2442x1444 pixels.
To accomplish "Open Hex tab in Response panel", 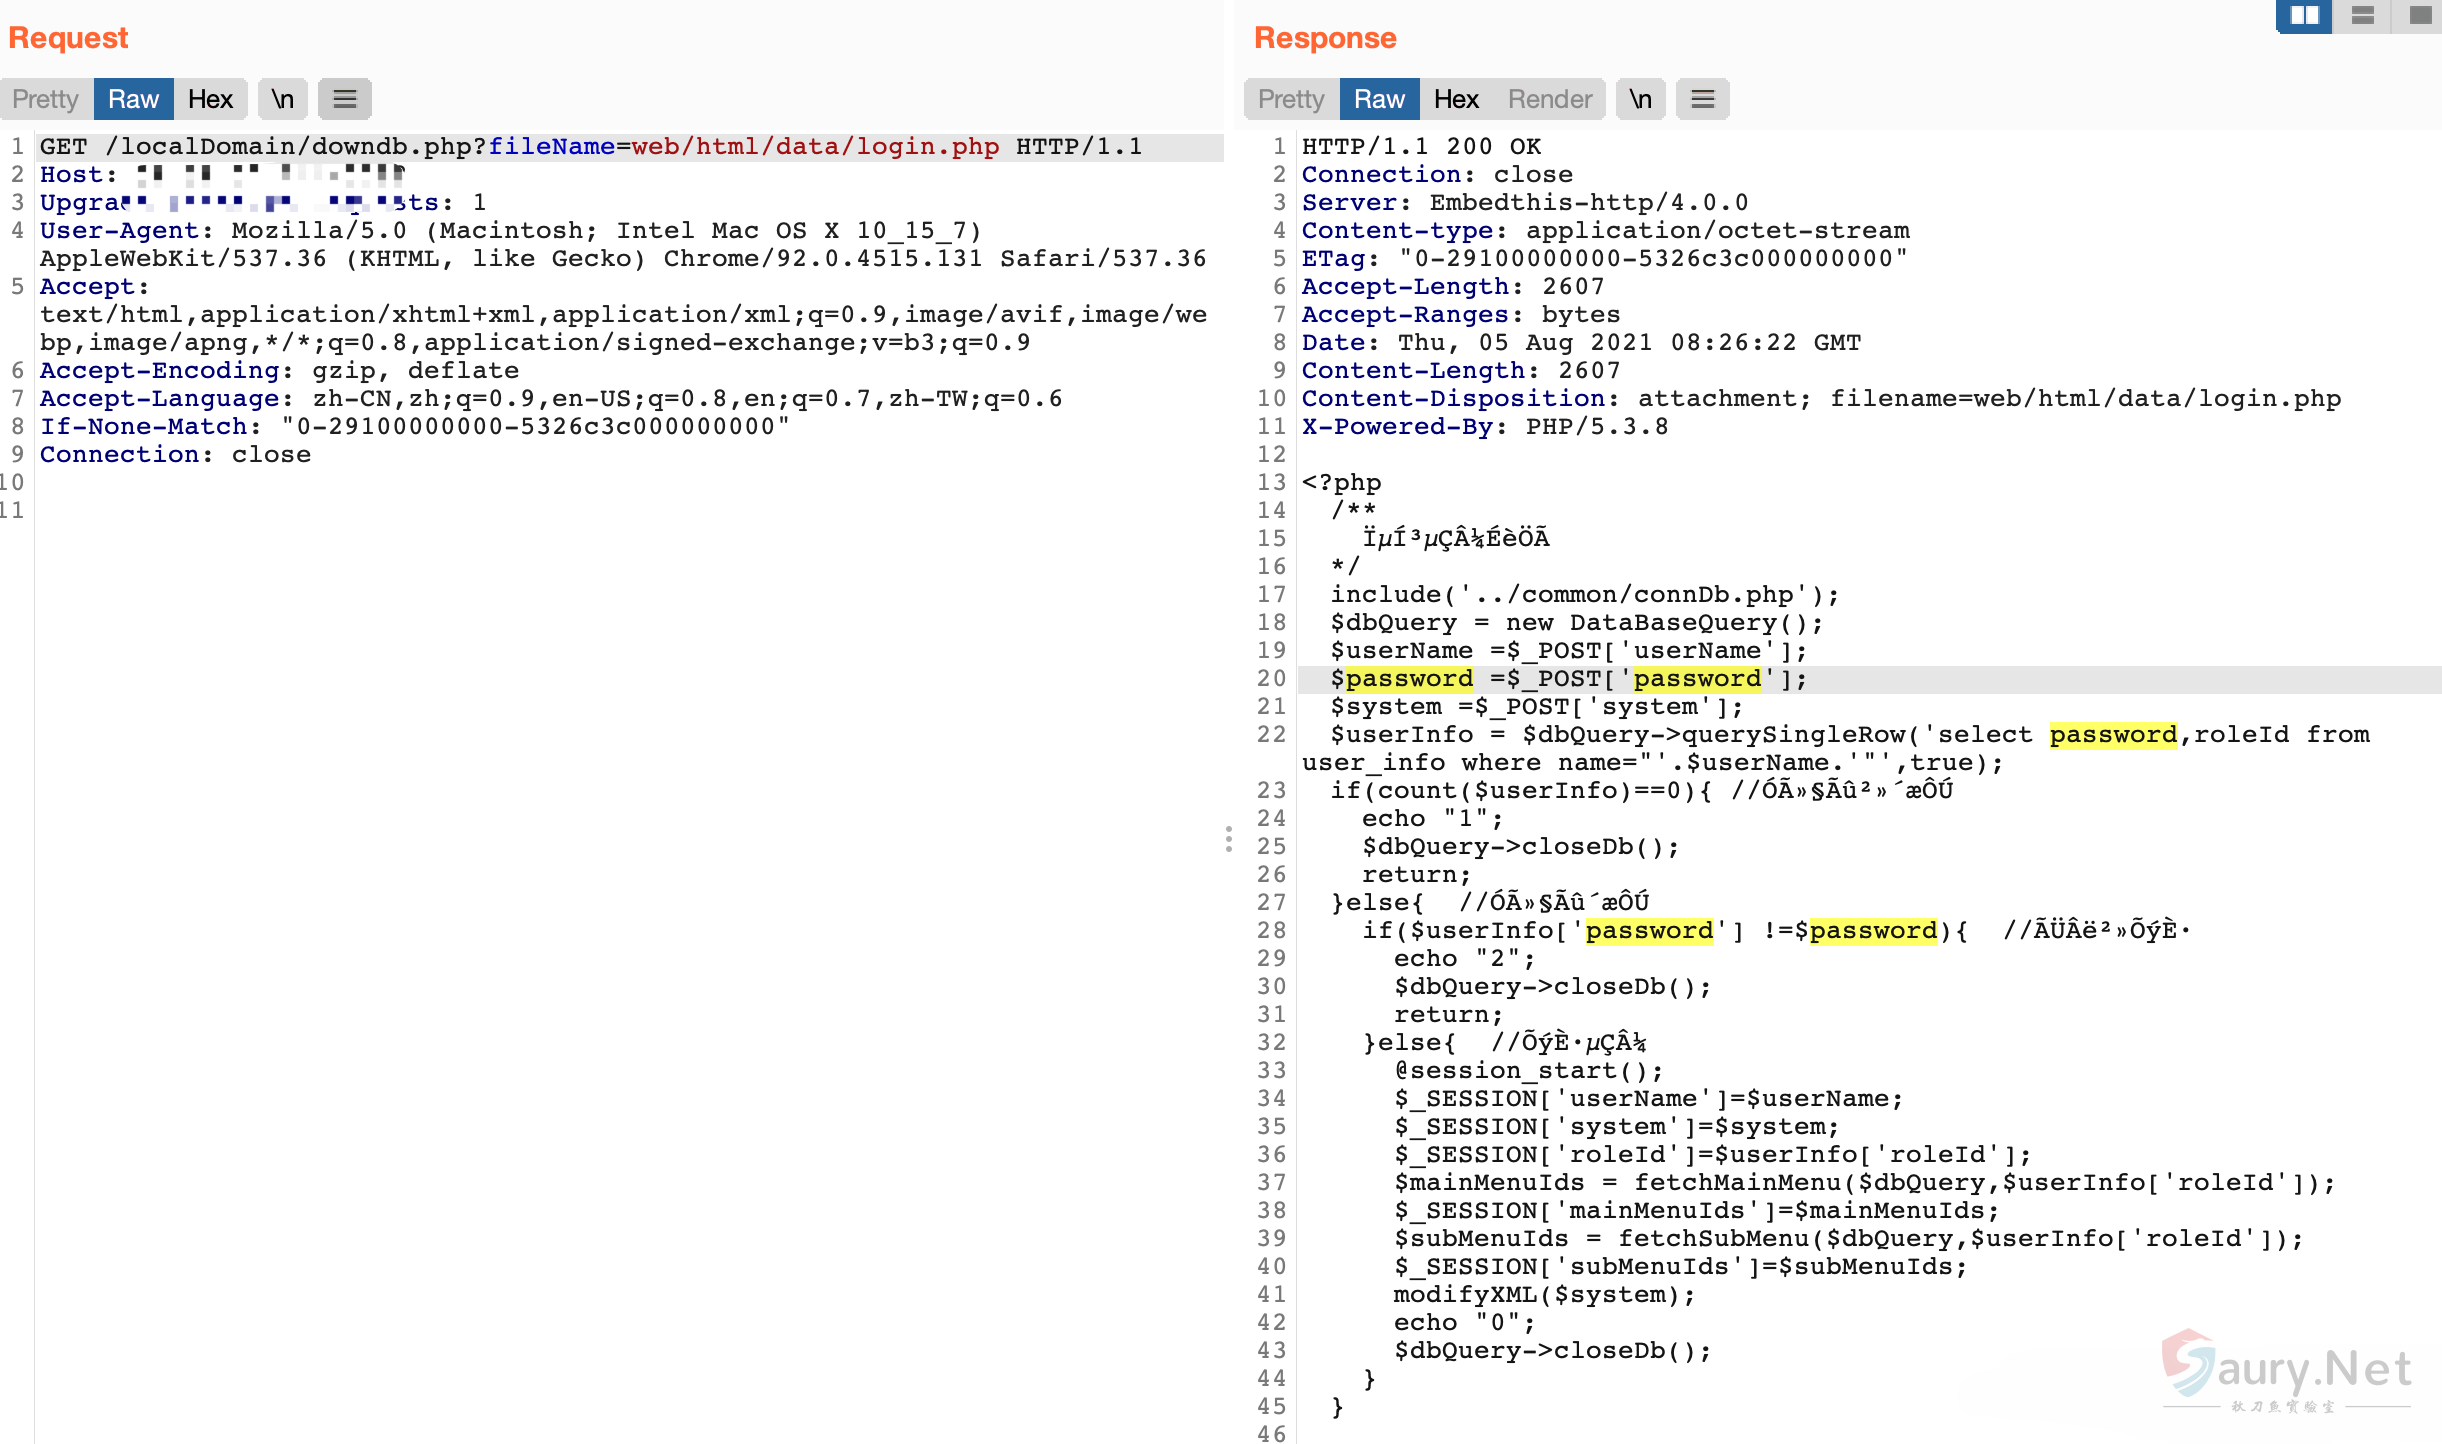I will 1456,99.
